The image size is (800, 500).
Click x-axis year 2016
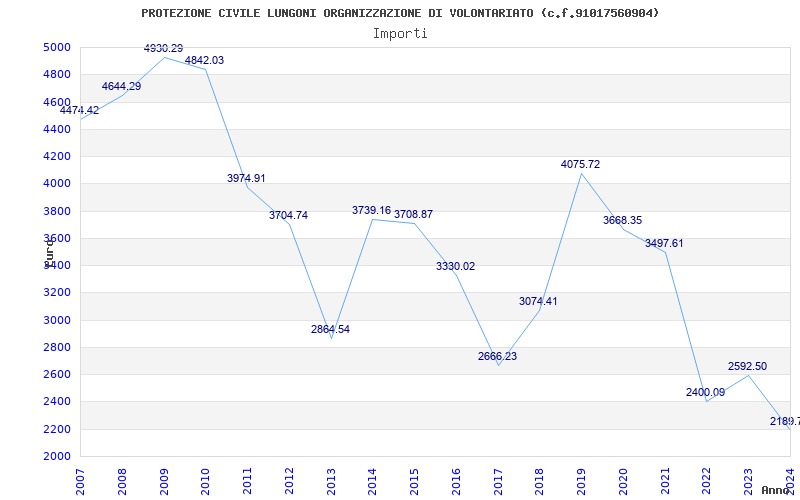pos(456,482)
